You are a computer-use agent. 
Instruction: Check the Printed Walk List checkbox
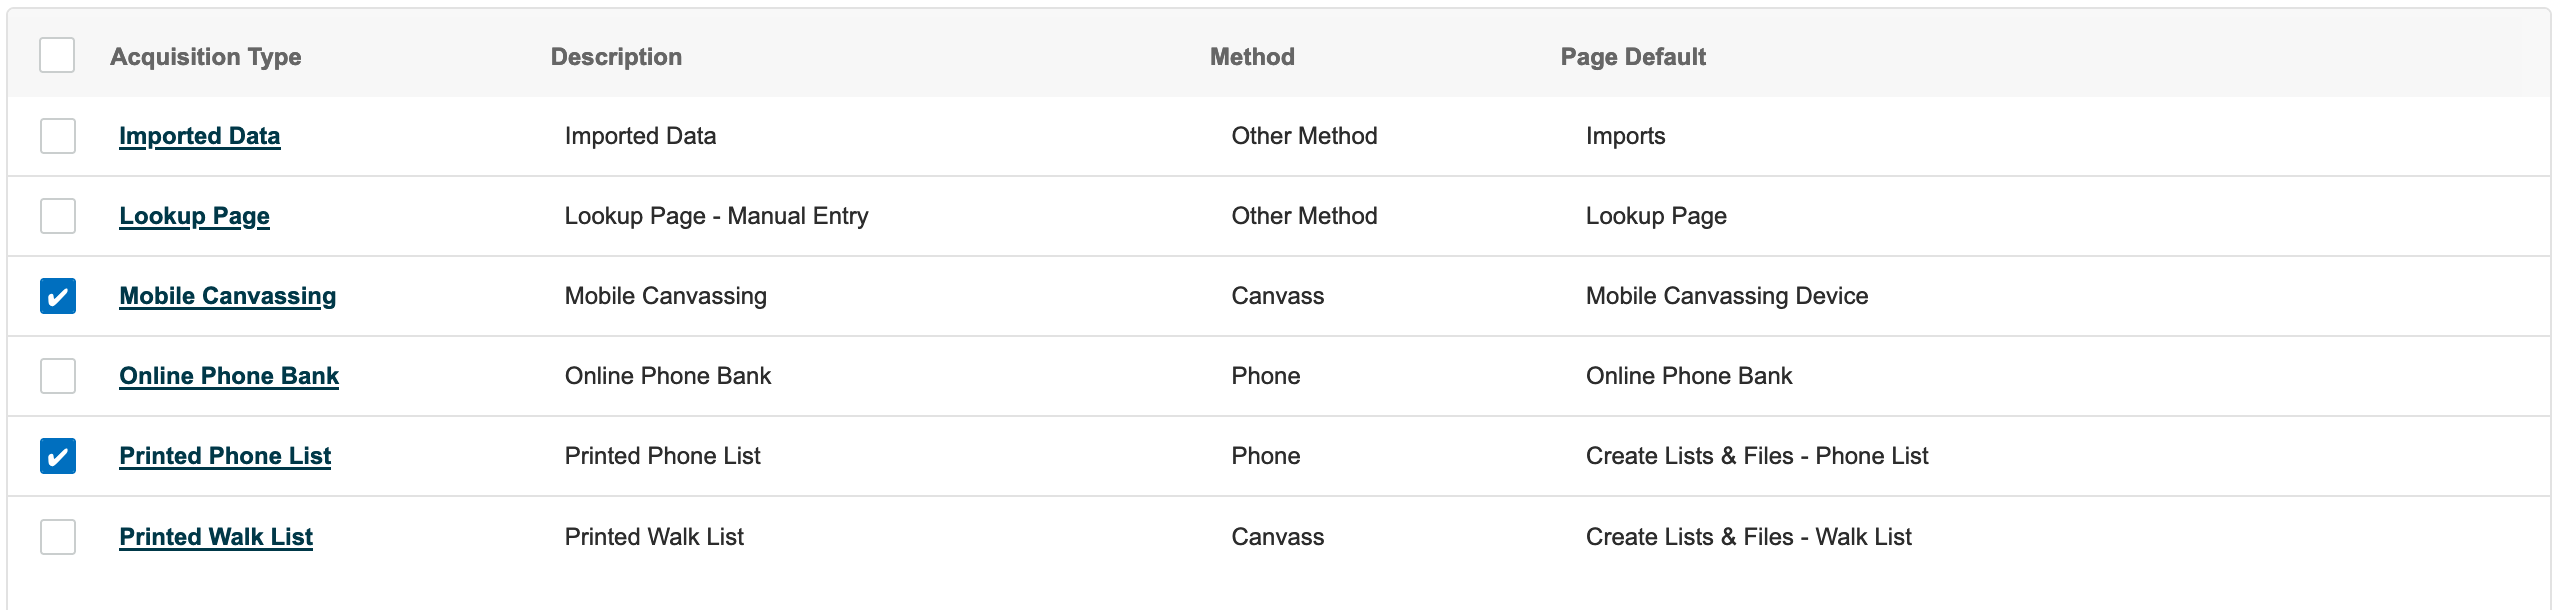pyautogui.click(x=58, y=537)
